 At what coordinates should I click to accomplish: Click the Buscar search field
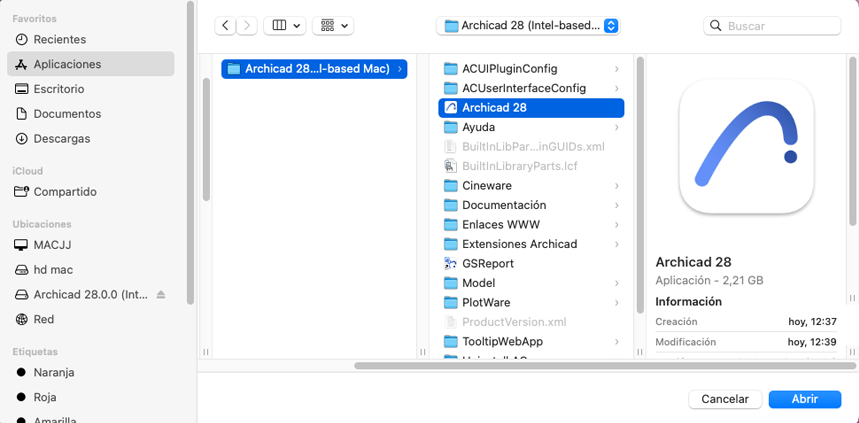(x=772, y=26)
